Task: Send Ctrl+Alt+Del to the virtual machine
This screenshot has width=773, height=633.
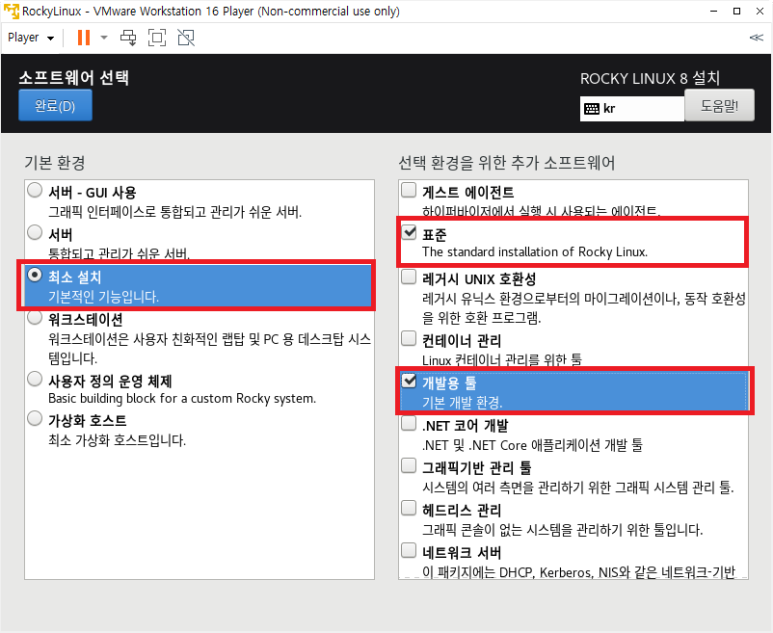Action: 129,37
